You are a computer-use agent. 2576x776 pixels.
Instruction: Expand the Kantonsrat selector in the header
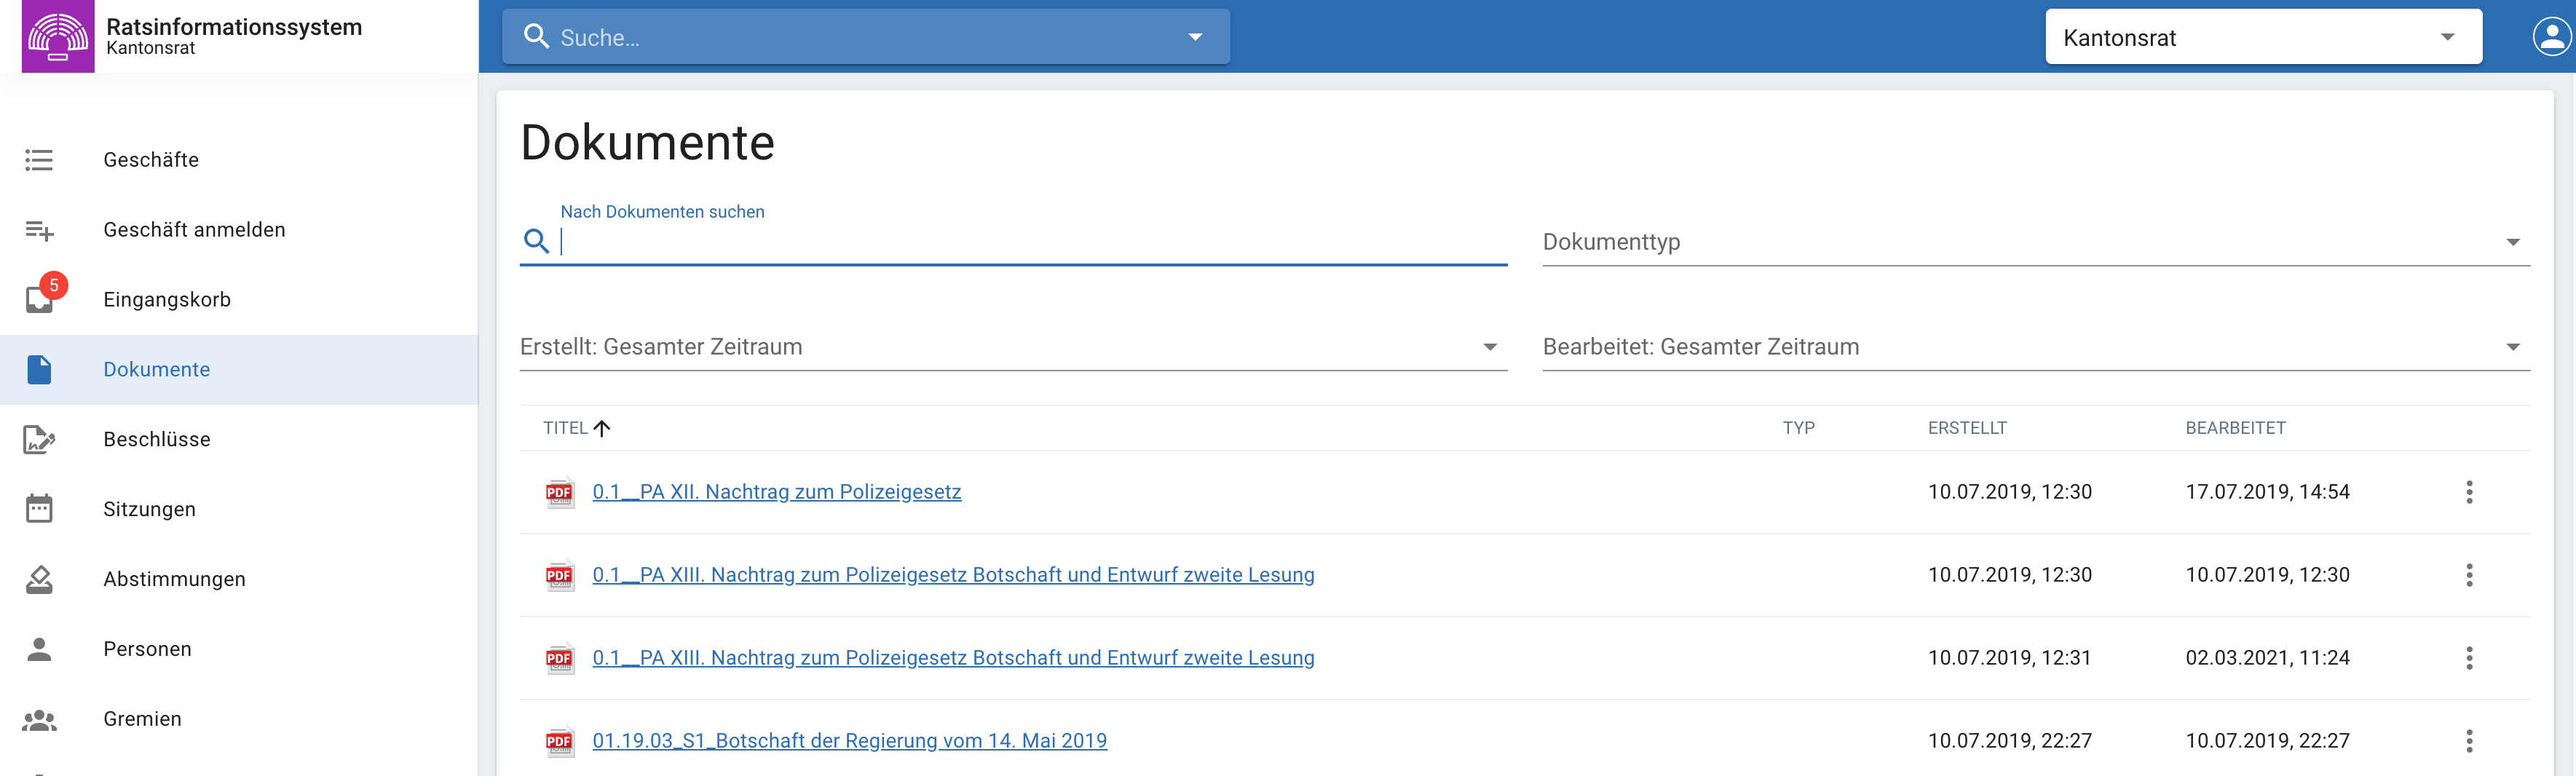coord(2262,38)
